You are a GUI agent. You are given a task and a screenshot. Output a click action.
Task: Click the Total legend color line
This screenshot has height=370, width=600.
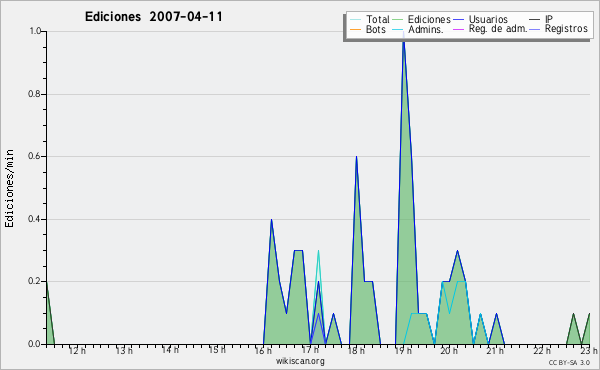355,20
